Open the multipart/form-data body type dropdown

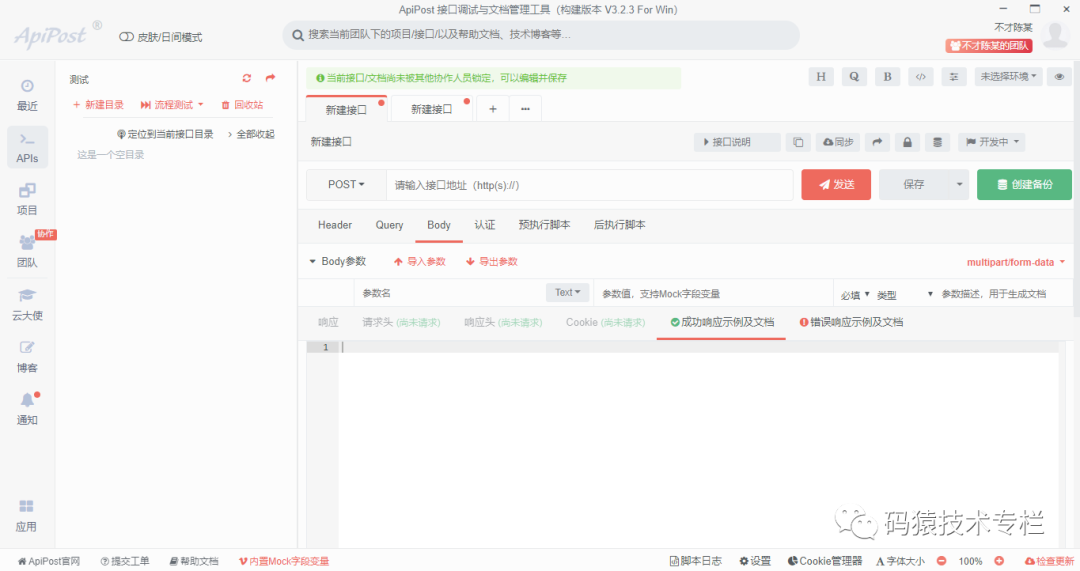pyautogui.click(x=1016, y=262)
